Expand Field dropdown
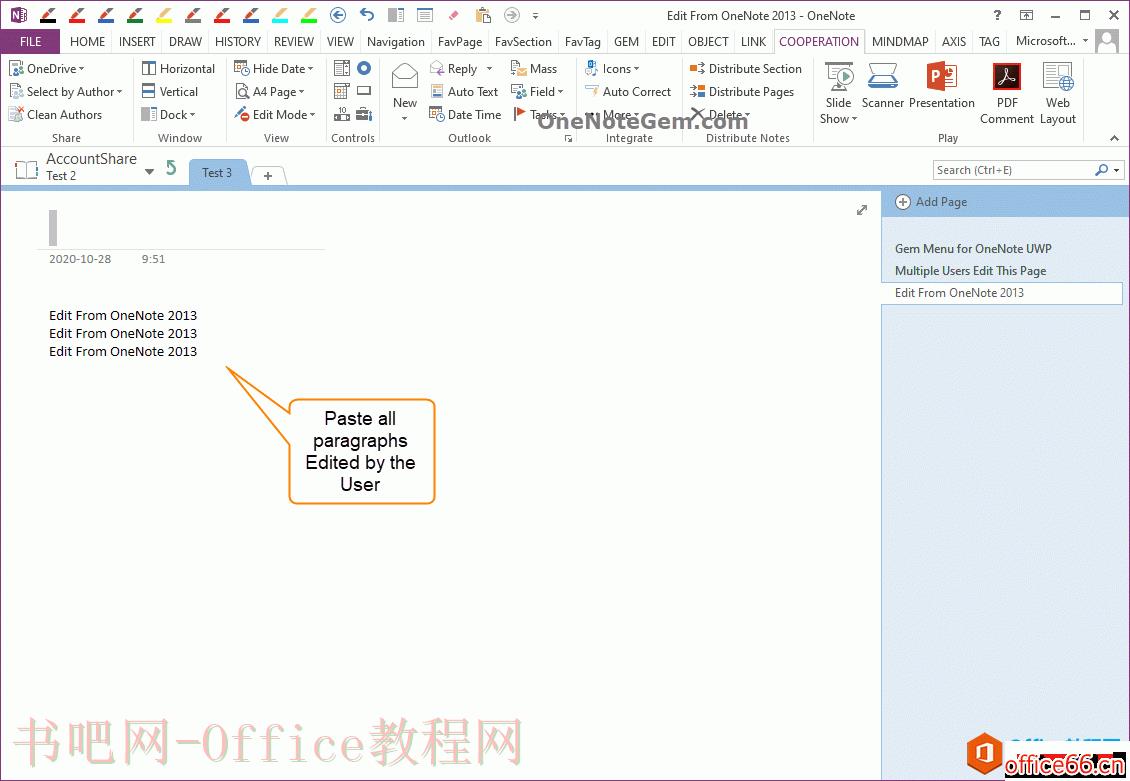Image resolution: width=1130 pixels, height=781 pixels. coord(537,92)
